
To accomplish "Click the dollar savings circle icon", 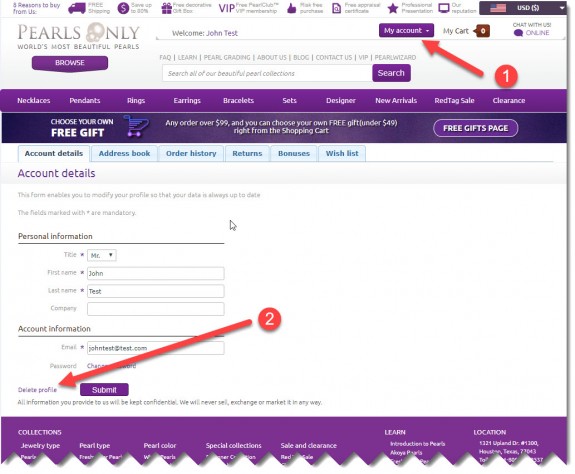I will [123, 8].
